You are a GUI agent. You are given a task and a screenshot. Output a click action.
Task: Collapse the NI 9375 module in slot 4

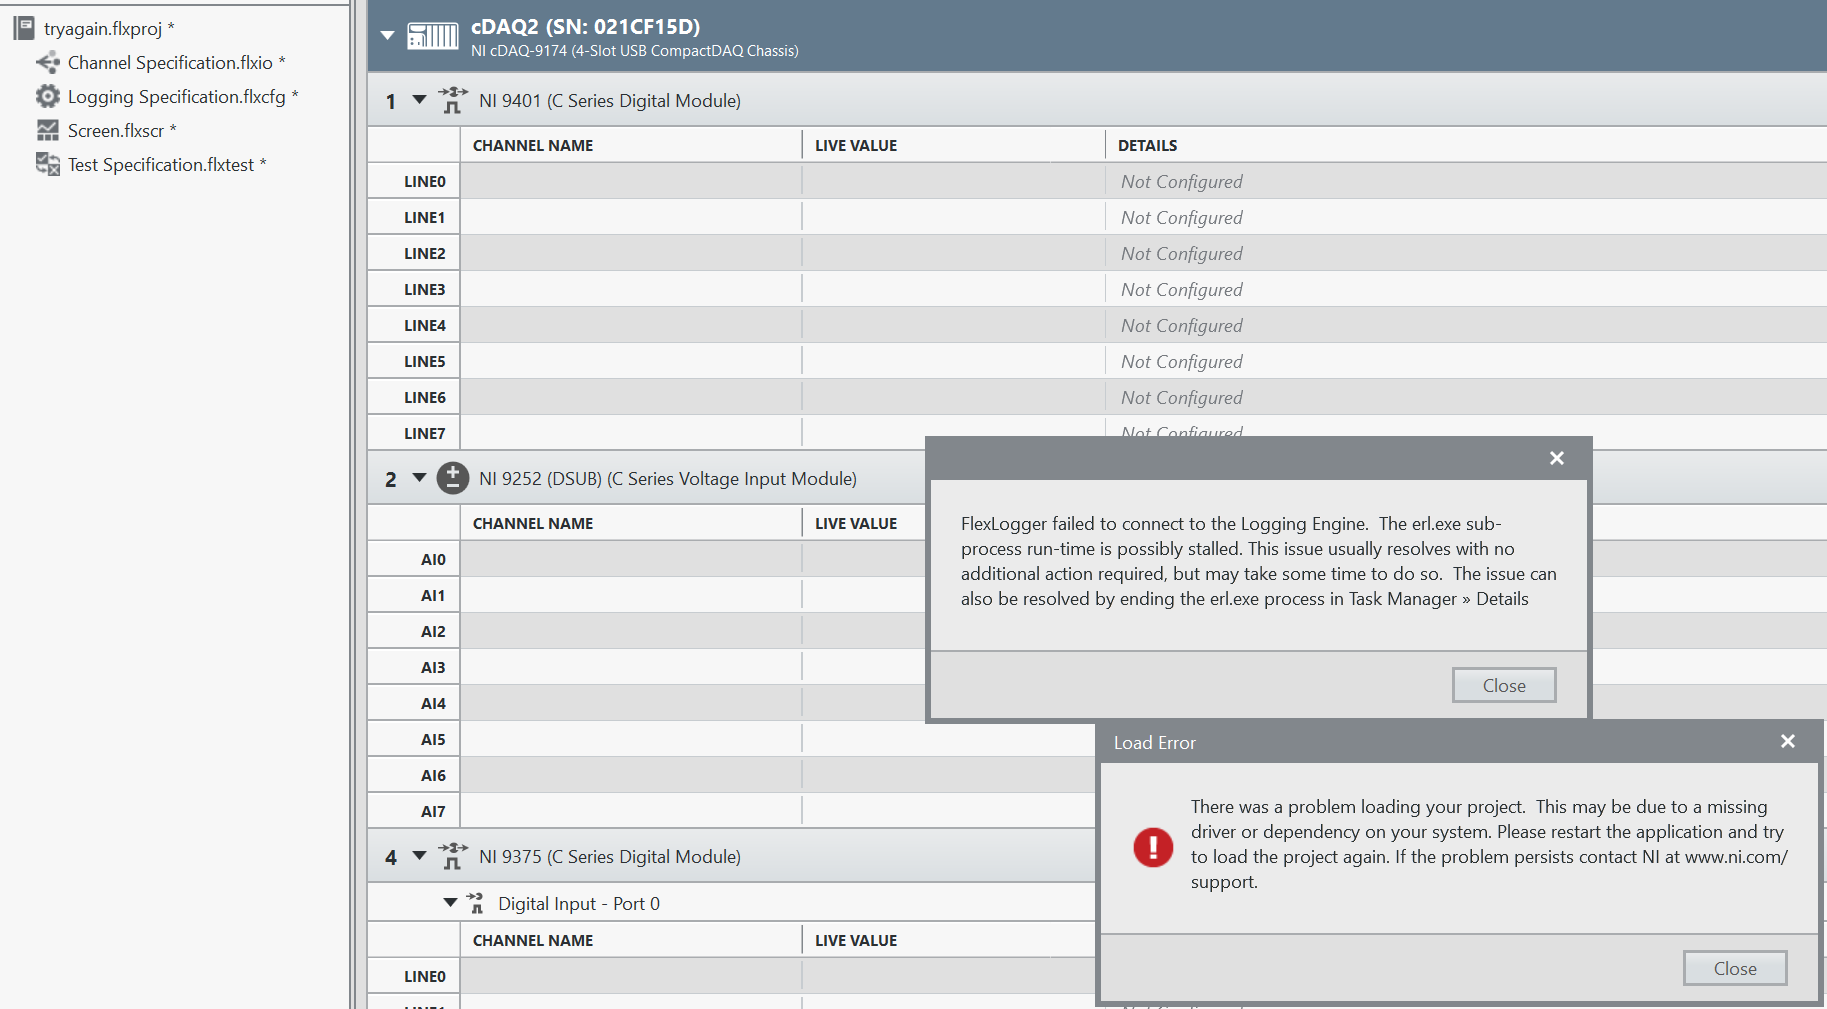(x=419, y=856)
